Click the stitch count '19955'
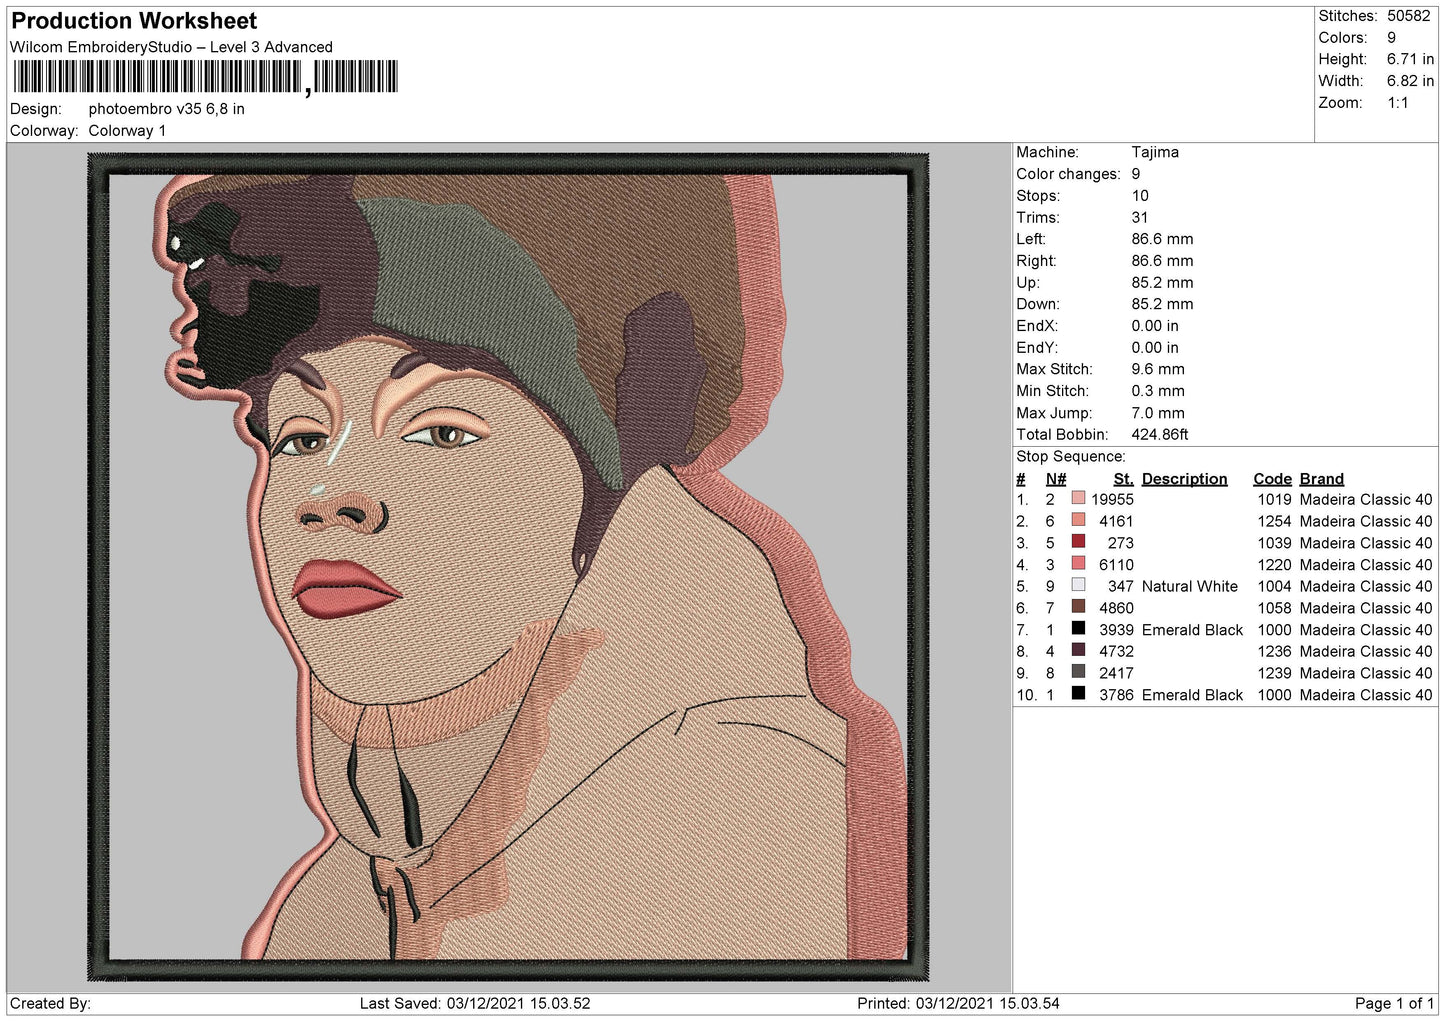The image size is (1445, 1021). click(x=1112, y=499)
